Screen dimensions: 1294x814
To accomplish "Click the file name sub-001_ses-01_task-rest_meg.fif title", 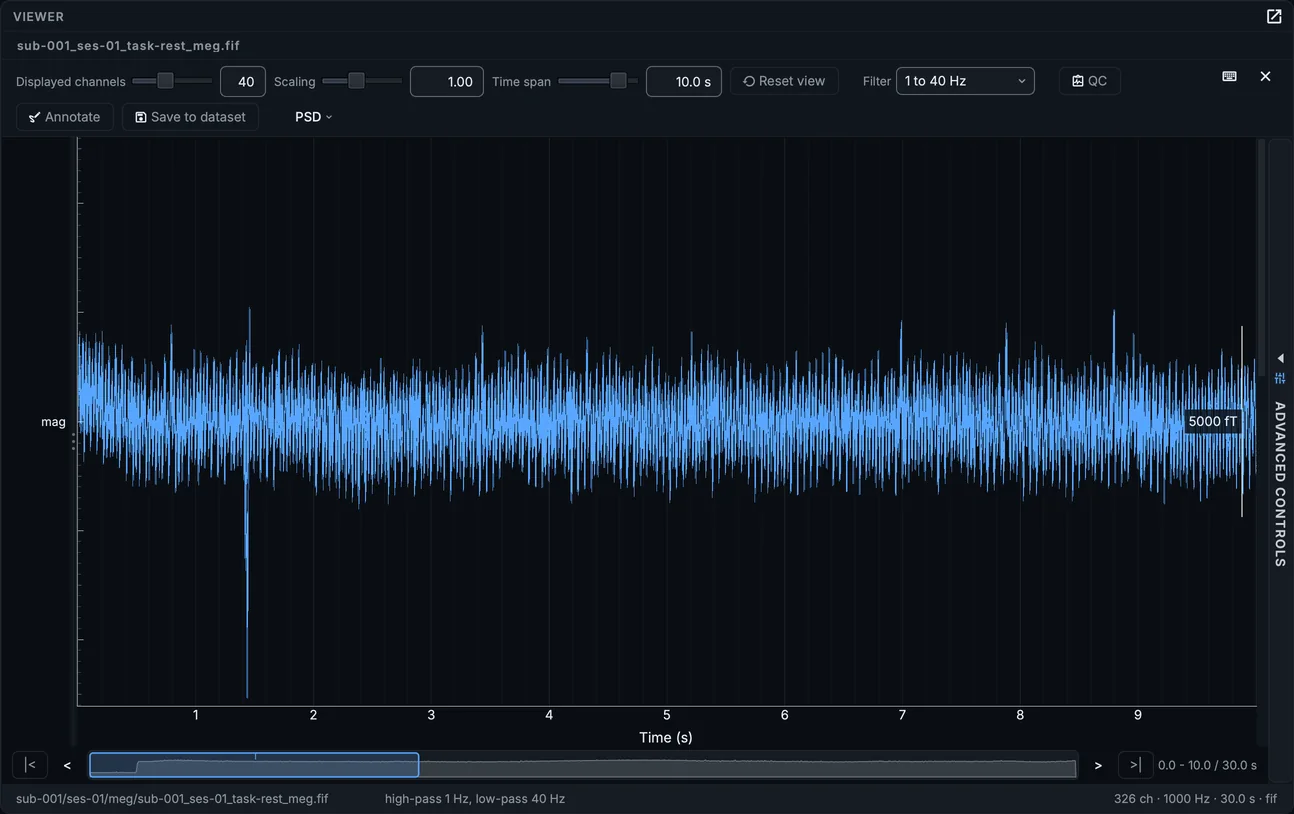I will pyautogui.click(x=128, y=45).
